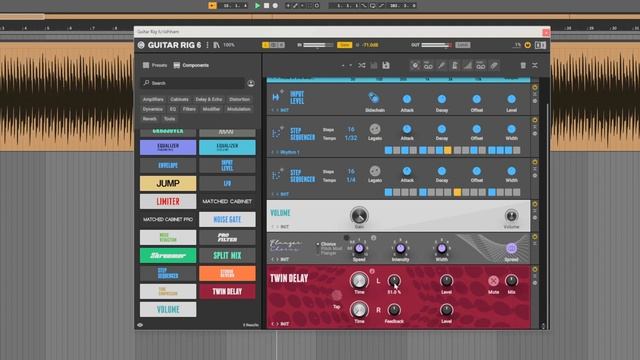The width and height of the screenshot is (640, 360).
Task: Click the component Search field
Action: tap(192, 83)
